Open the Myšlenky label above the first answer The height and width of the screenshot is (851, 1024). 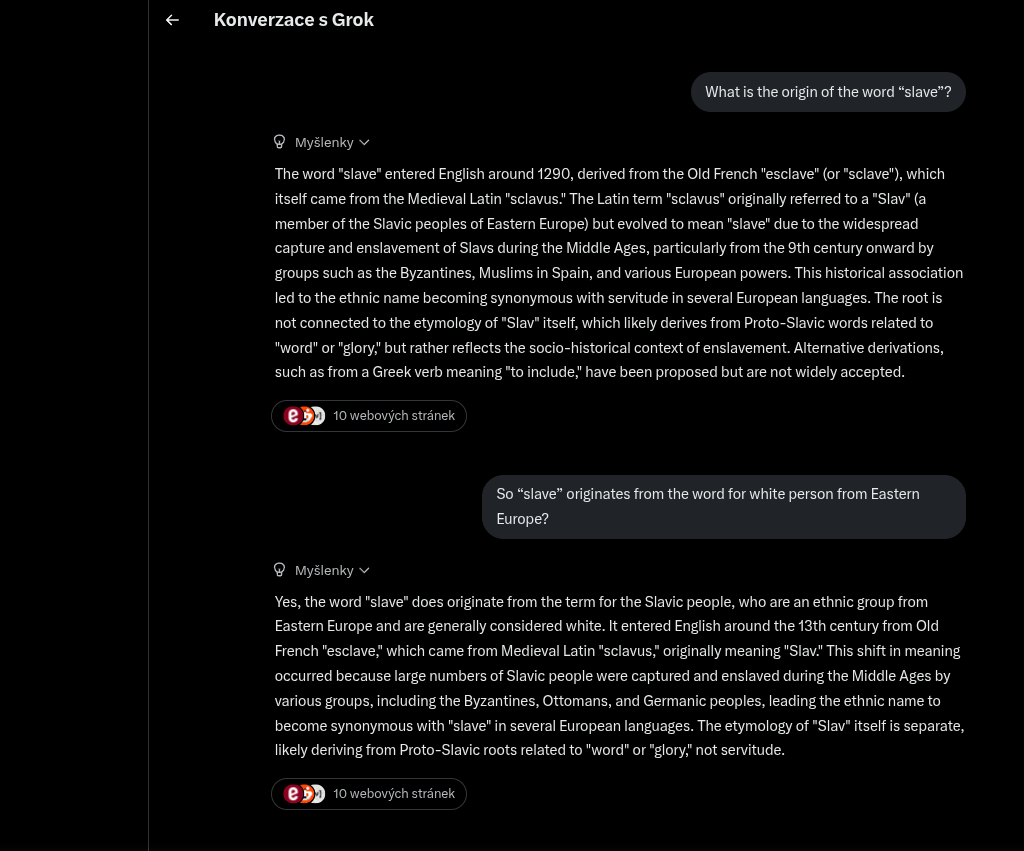324,143
